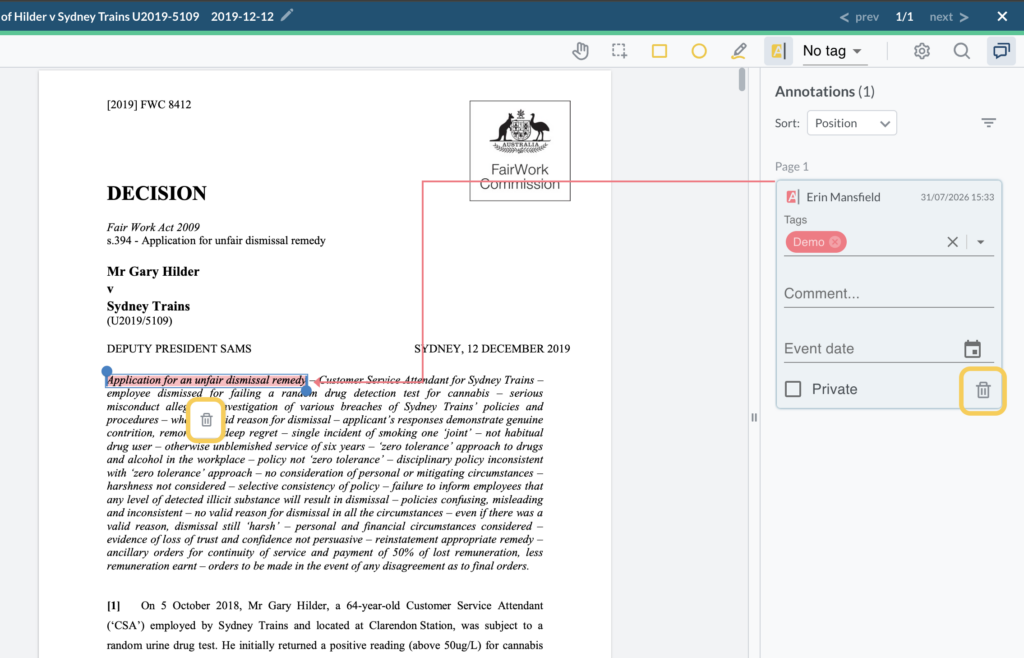1024x658 pixels.
Task: Click the panel splitter handle
Action: tap(754, 417)
